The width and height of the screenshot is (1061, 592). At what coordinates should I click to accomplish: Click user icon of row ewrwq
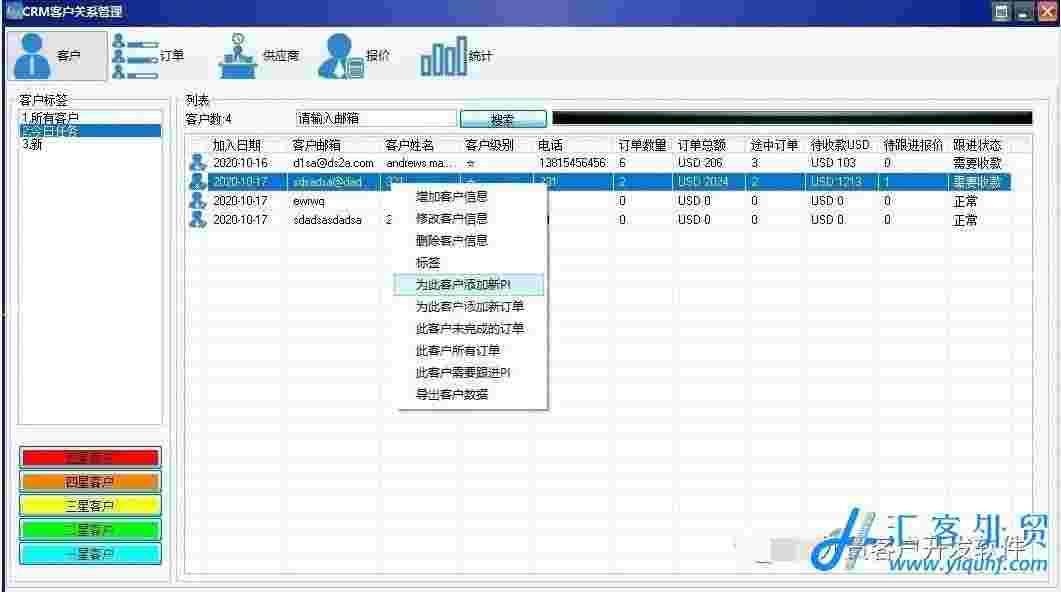(198, 200)
